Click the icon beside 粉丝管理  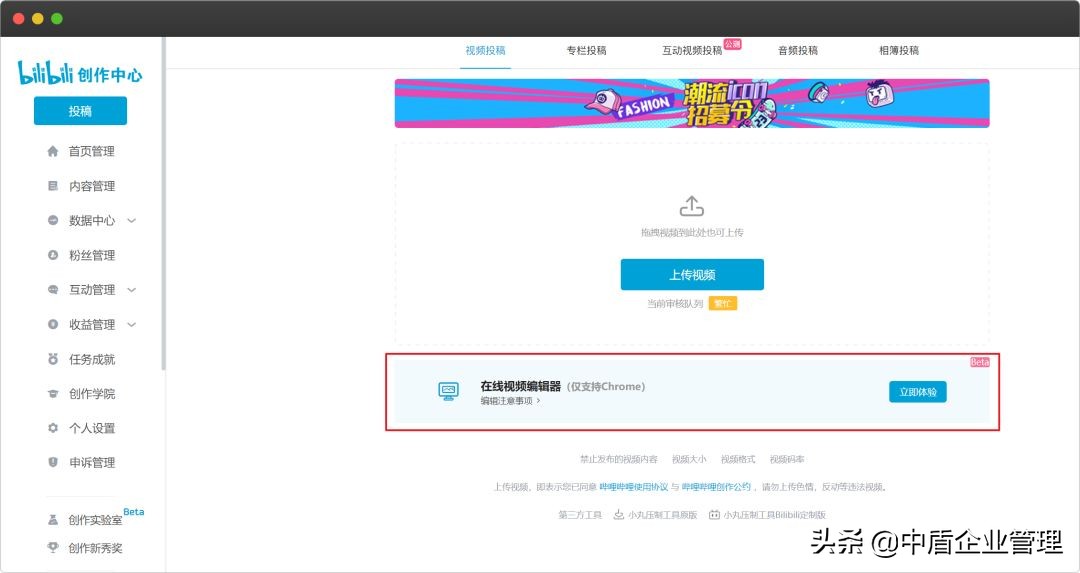pyautogui.click(x=53, y=255)
